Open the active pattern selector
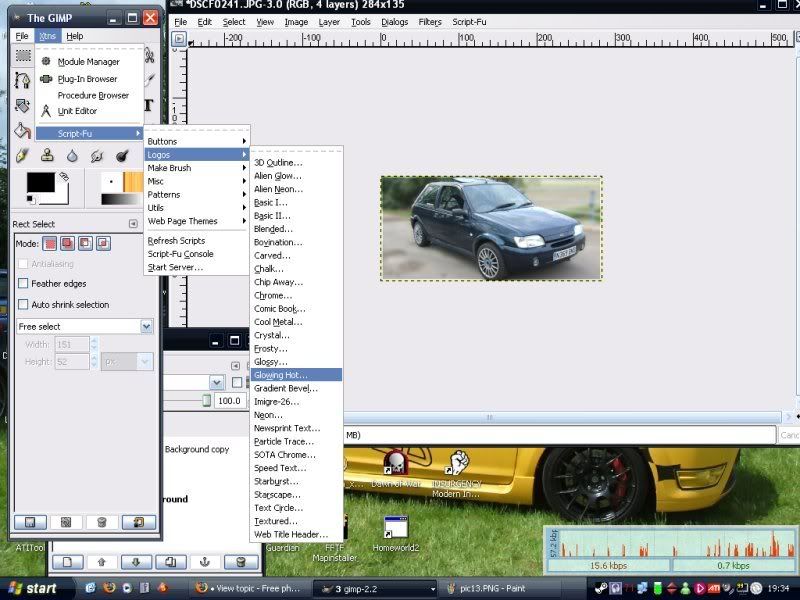 (x=133, y=182)
